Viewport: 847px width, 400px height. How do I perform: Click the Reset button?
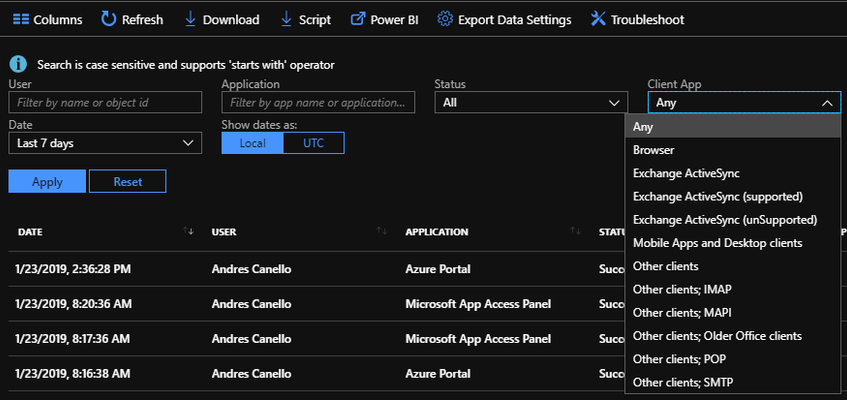[128, 182]
